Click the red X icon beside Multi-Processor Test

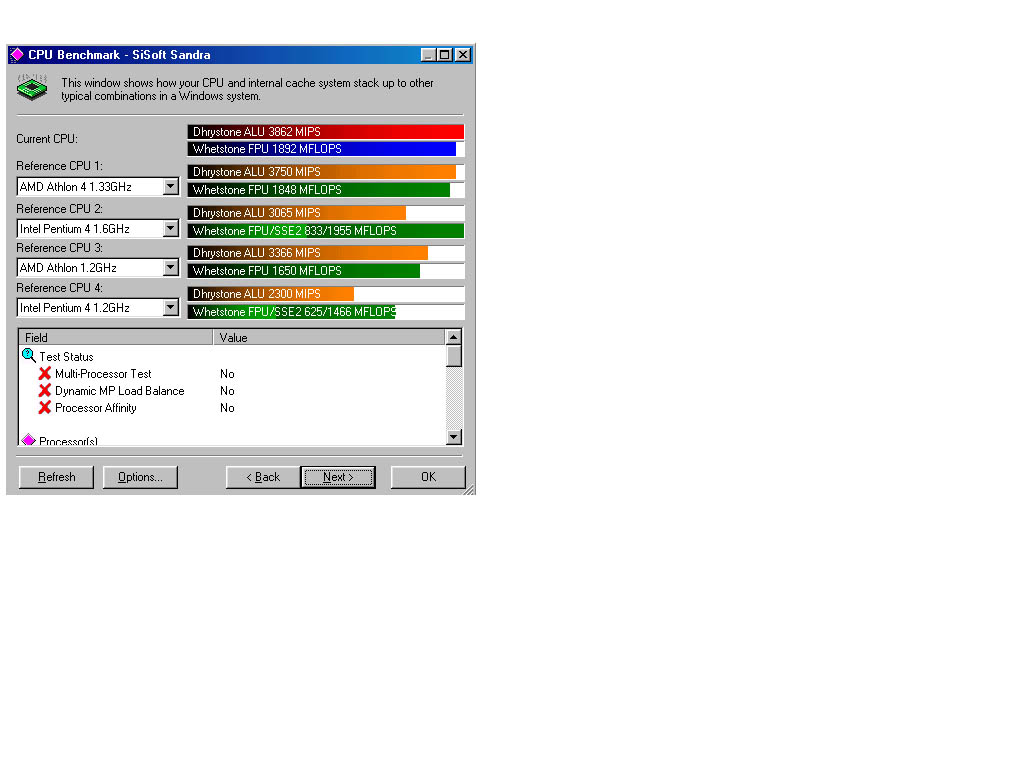[44, 374]
